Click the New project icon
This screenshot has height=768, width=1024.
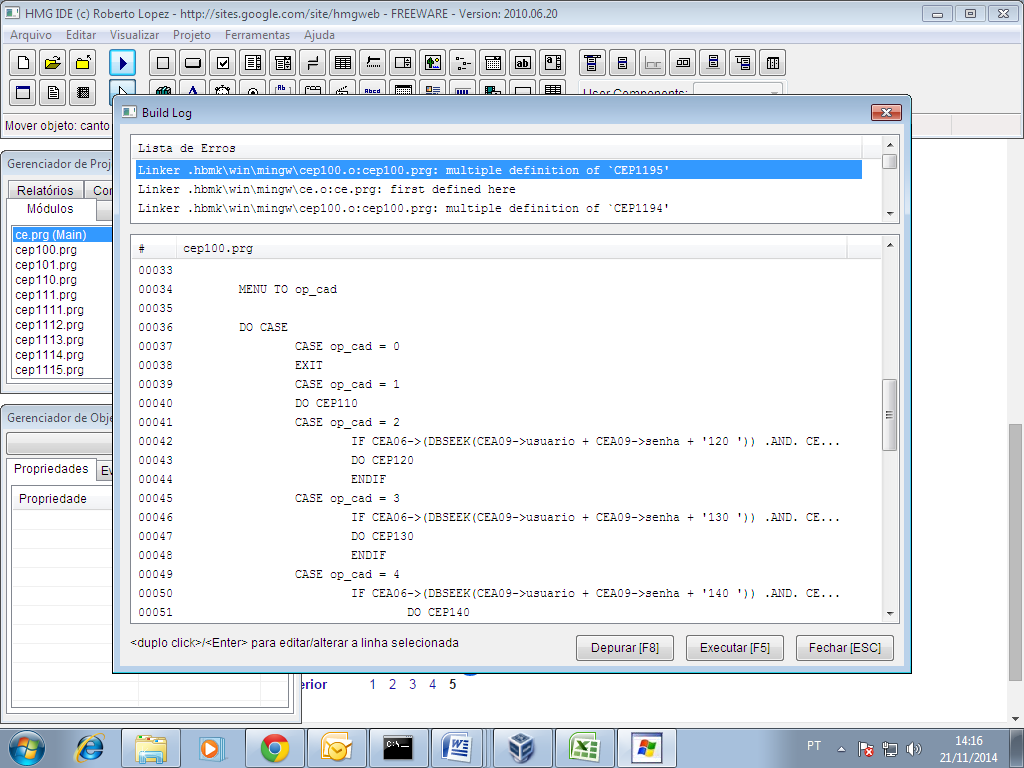click(x=23, y=63)
